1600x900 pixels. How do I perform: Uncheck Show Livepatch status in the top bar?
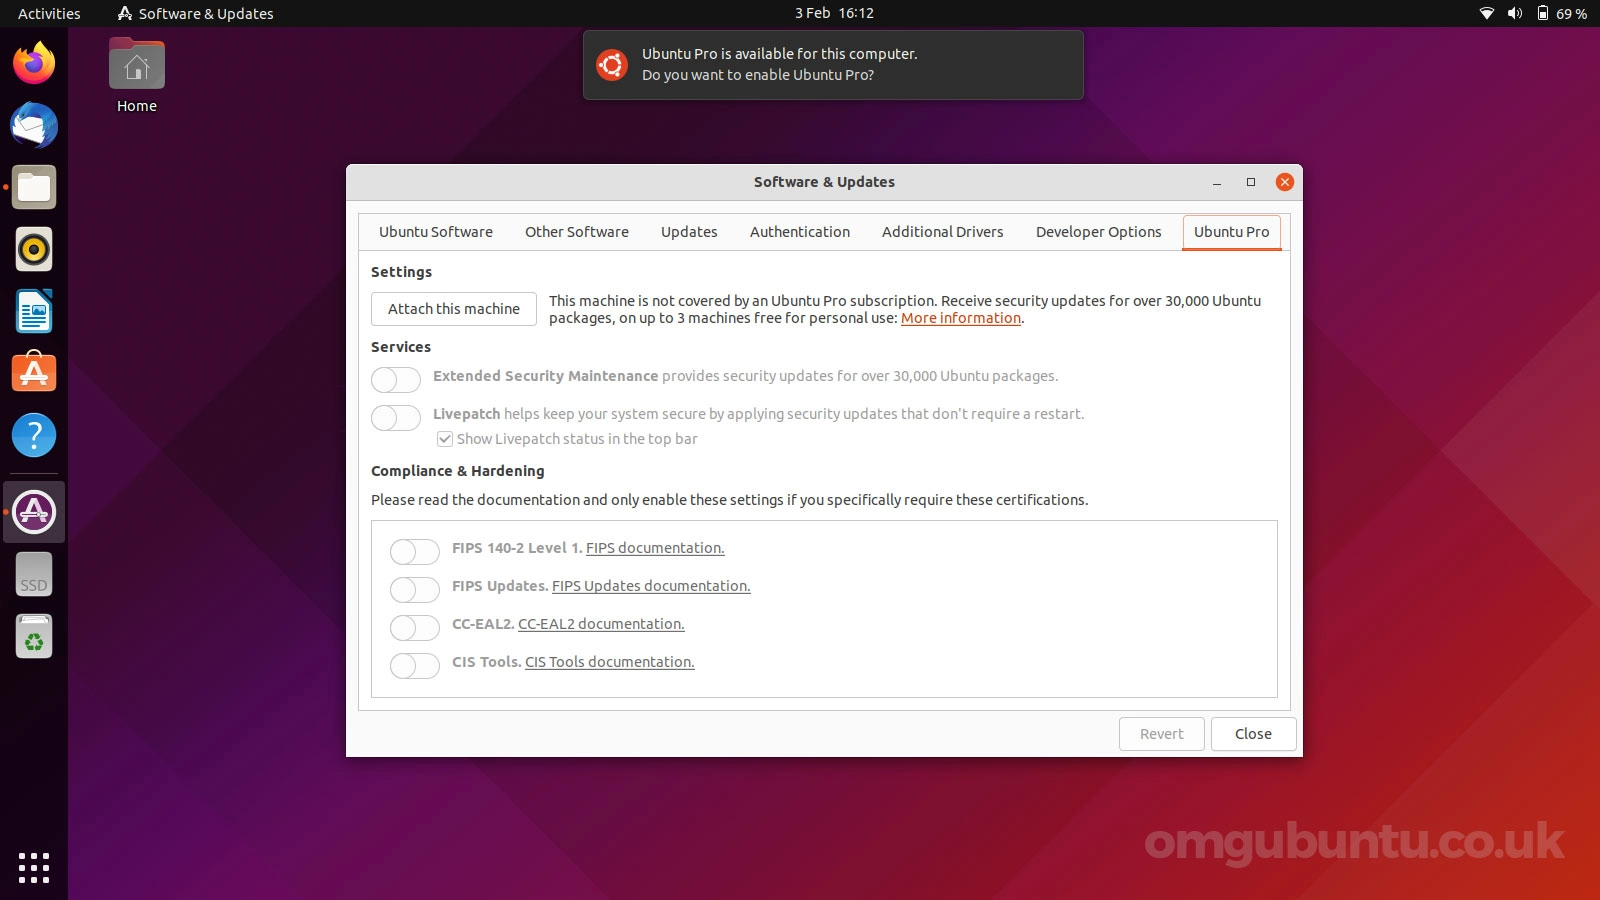click(x=445, y=439)
